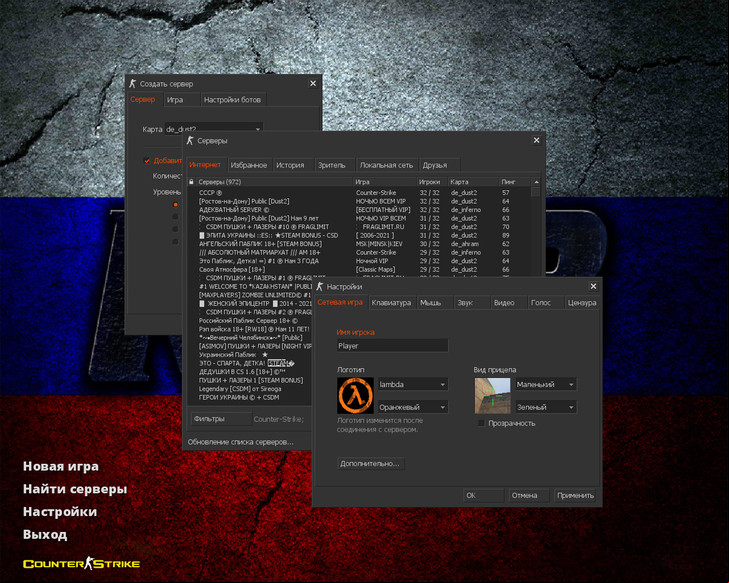Click the Фильтры button
The height and width of the screenshot is (583, 729).
point(221,419)
